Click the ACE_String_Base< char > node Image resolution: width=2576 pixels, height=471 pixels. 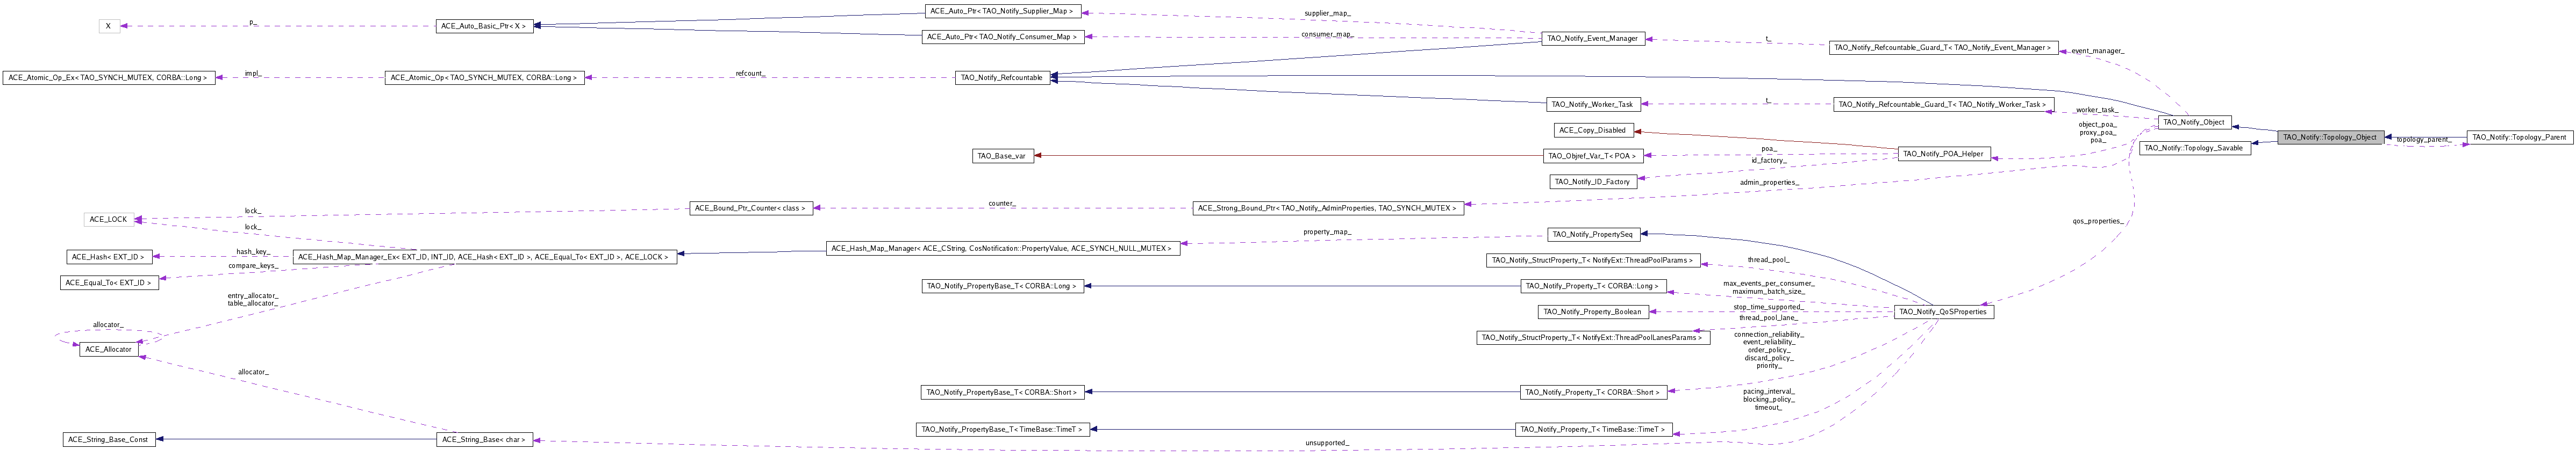(484, 440)
